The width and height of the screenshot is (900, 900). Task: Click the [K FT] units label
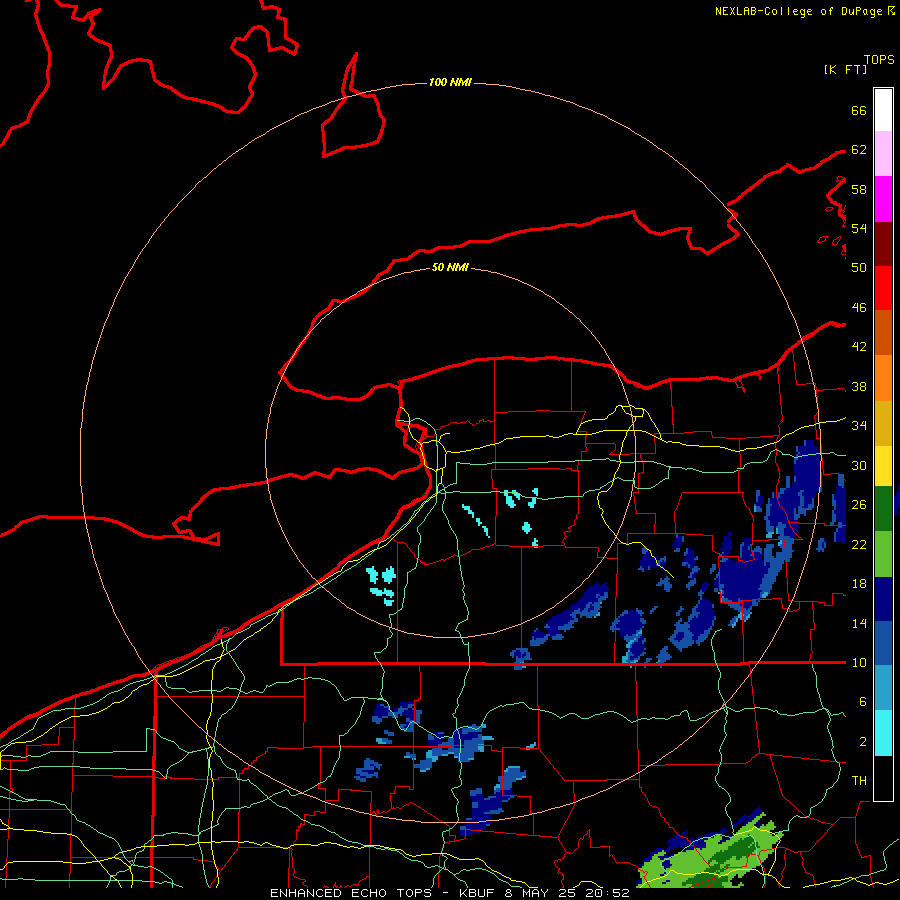pyautogui.click(x=845, y=69)
